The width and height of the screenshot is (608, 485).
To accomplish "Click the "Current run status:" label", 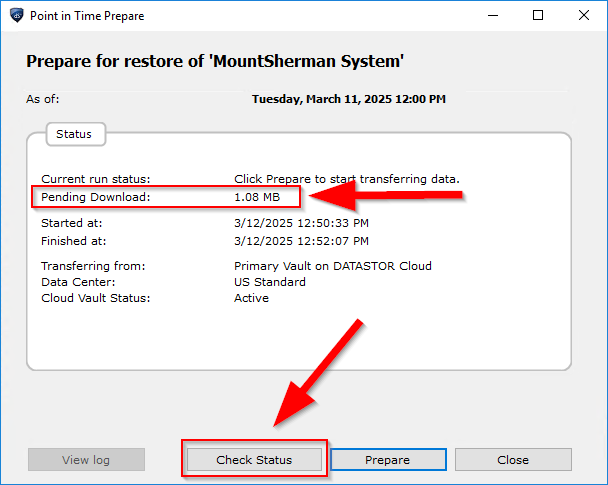I will pyautogui.click(x=96, y=179).
